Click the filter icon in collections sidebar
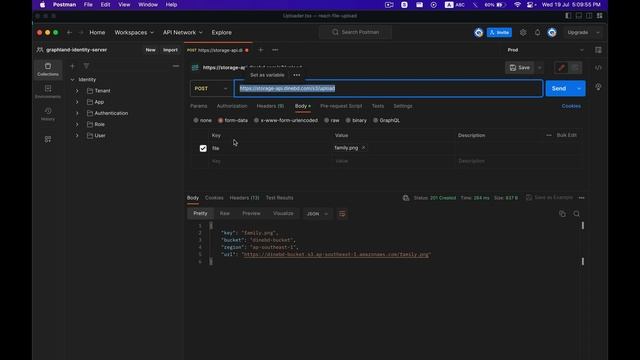 (87, 66)
